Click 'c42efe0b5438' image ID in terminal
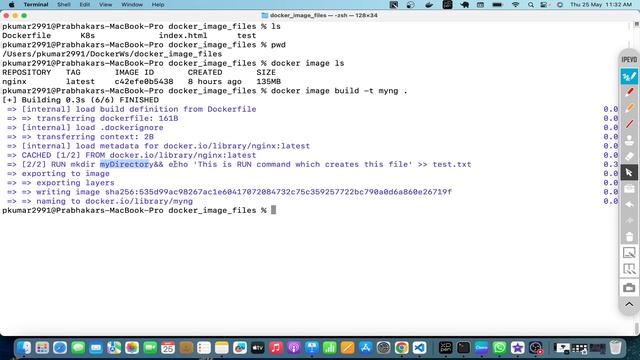 pos(144,82)
